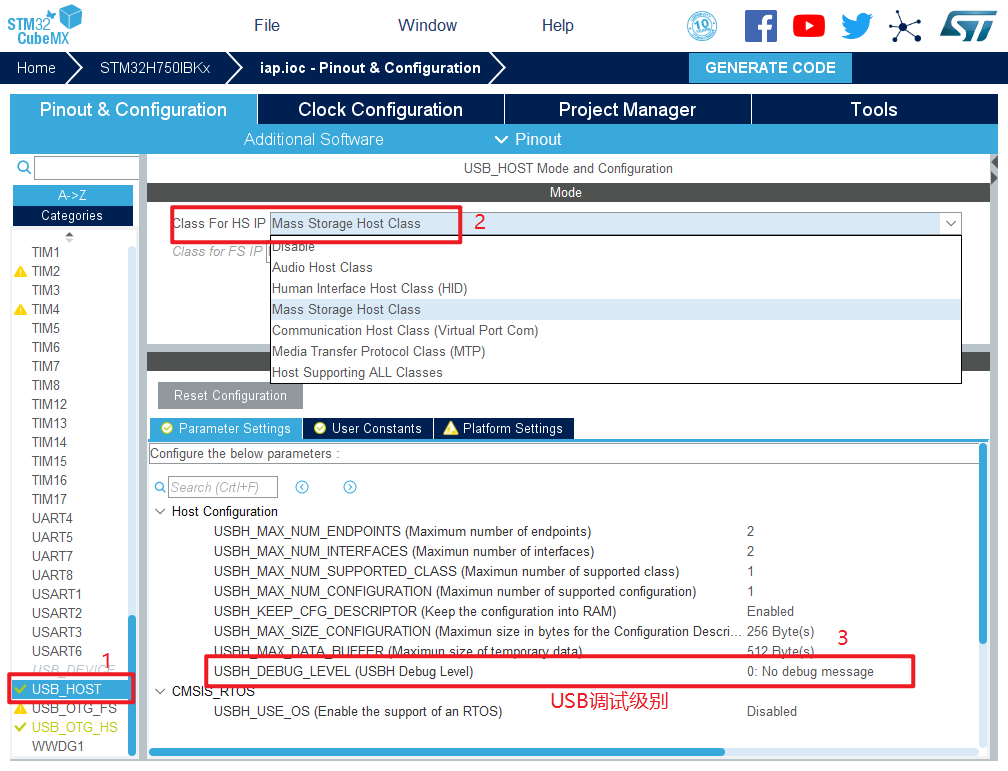Open the YouTube icon link
The image size is (1008, 771).
[808, 26]
